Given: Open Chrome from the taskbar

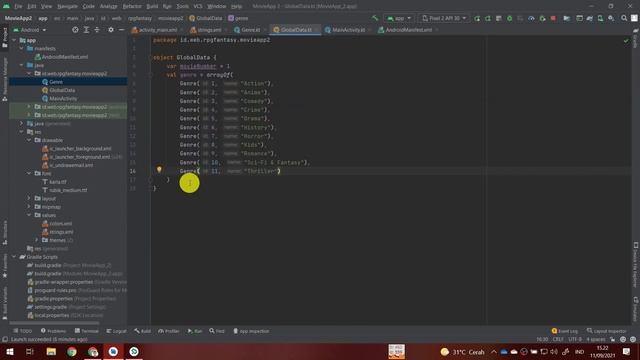Looking at the screenshot, I should pyautogui.click(x=72, y=351).
